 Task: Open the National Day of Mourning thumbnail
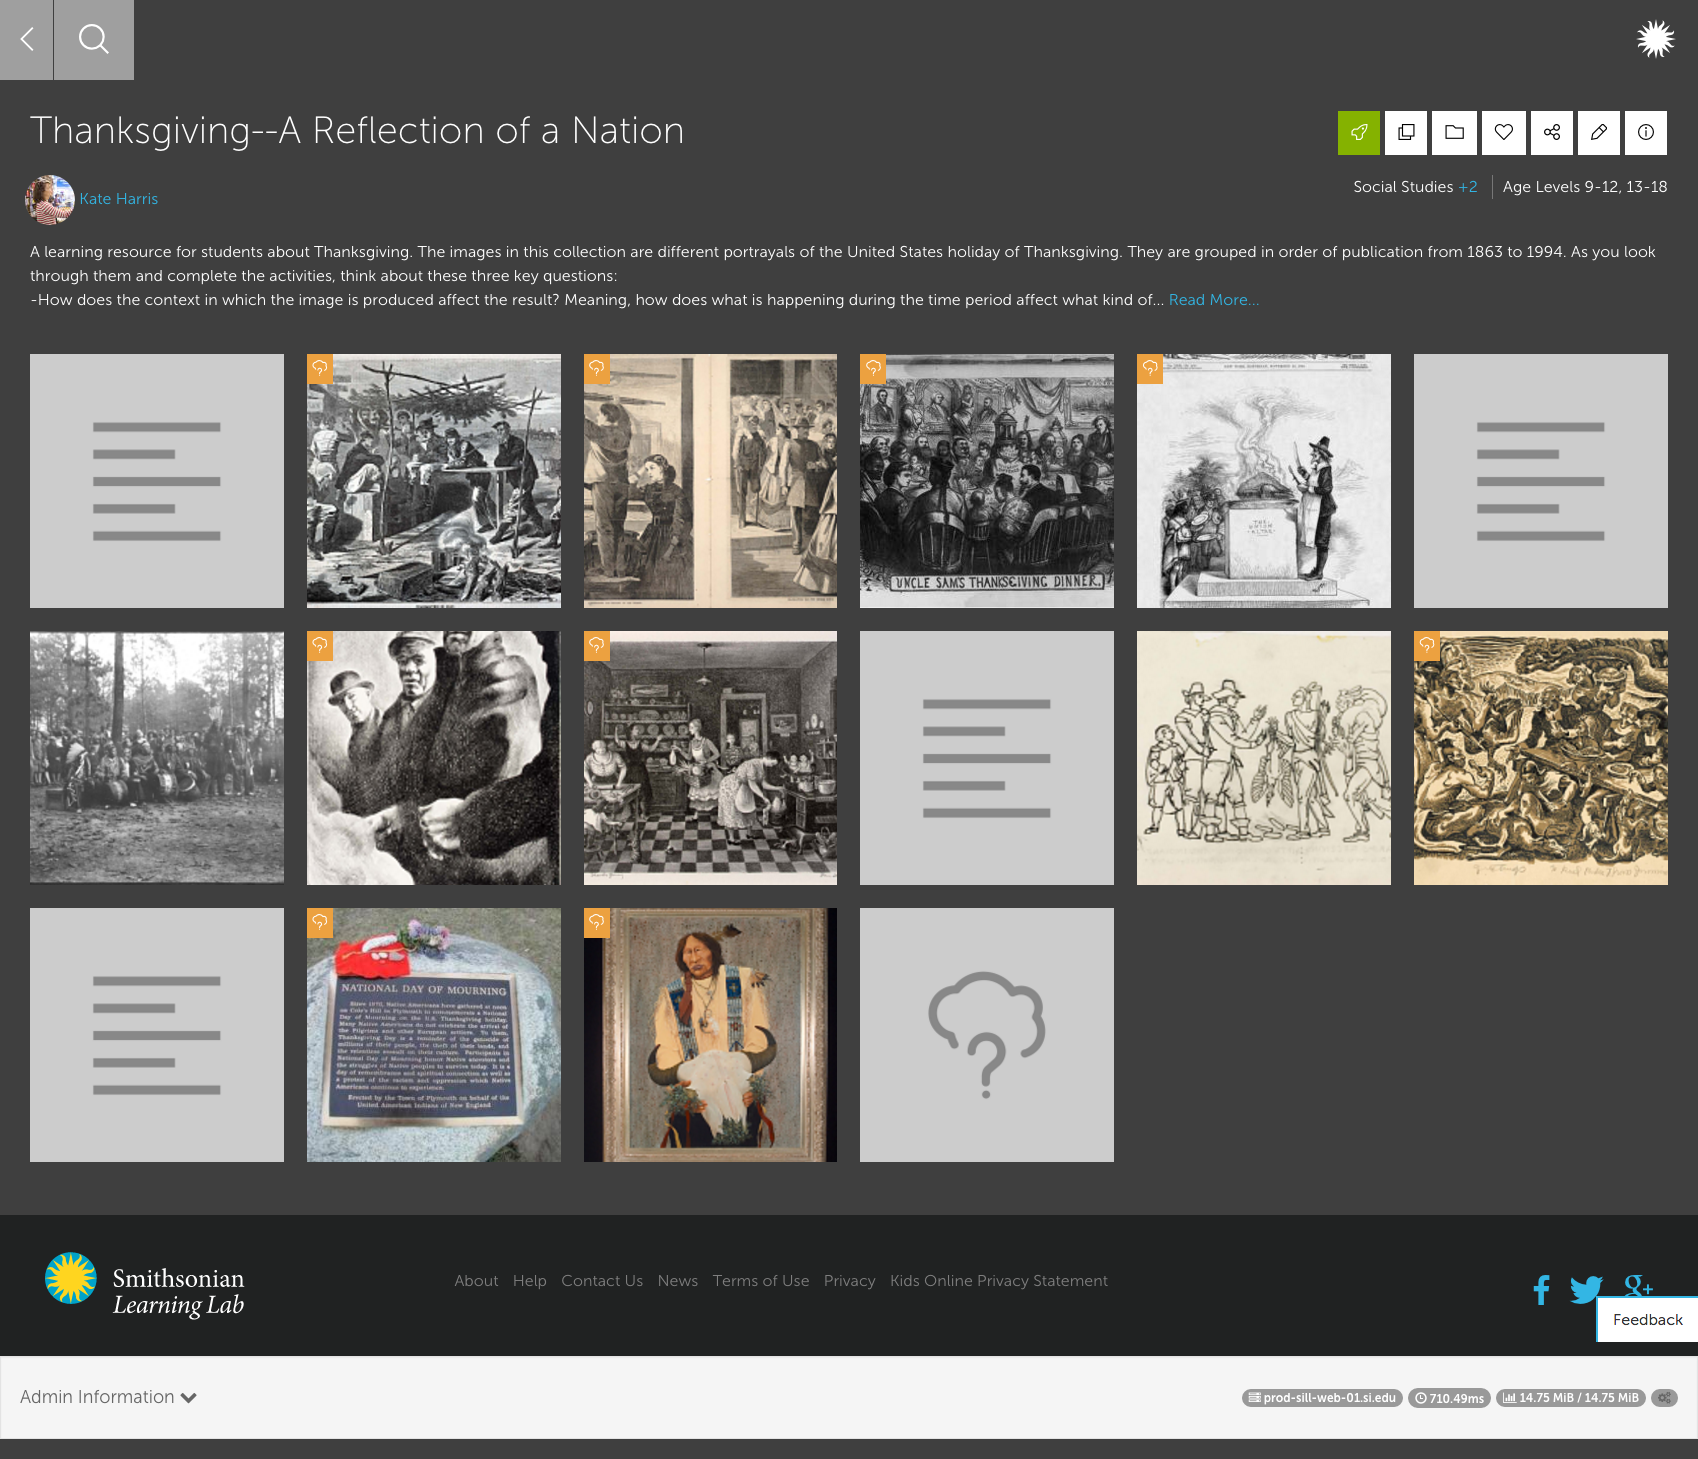434,1035
